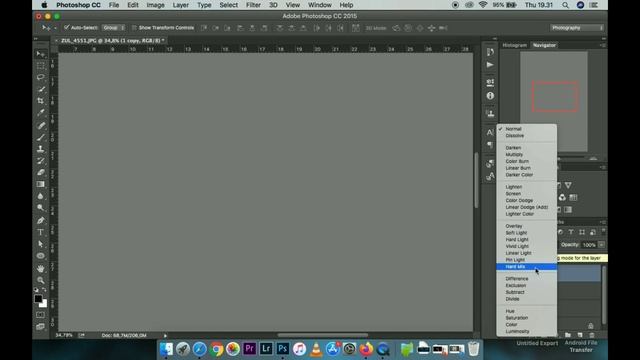Viewport: 640px width, 360px height.
Task: Select the Path Selection tool
Action: tap(40, 244)
